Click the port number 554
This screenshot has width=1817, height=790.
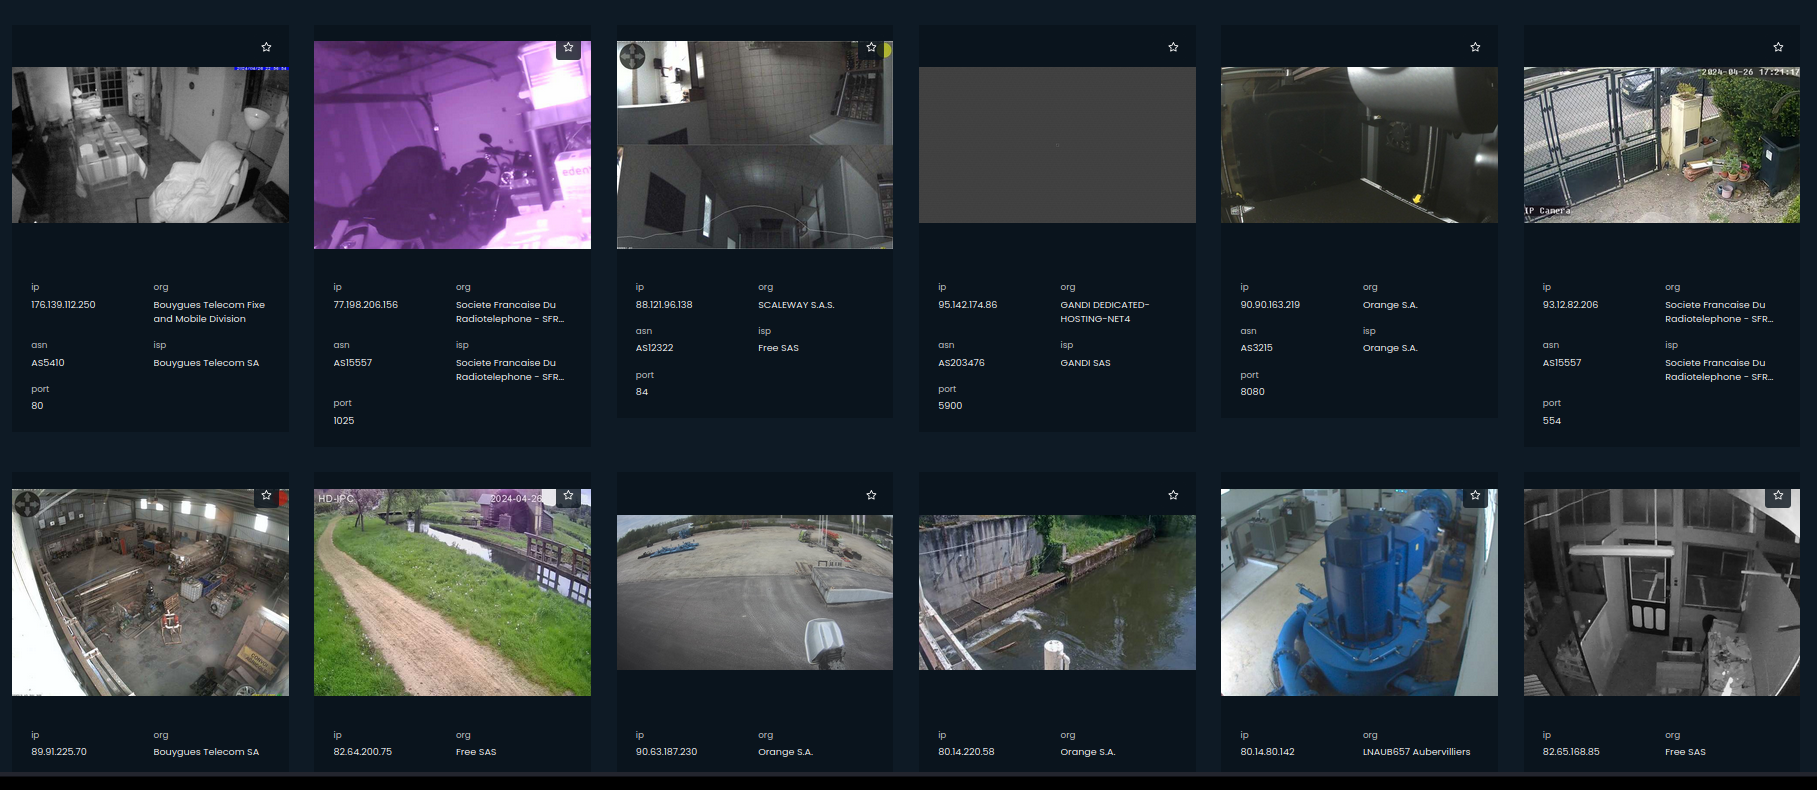click(x=1552, y=421)
